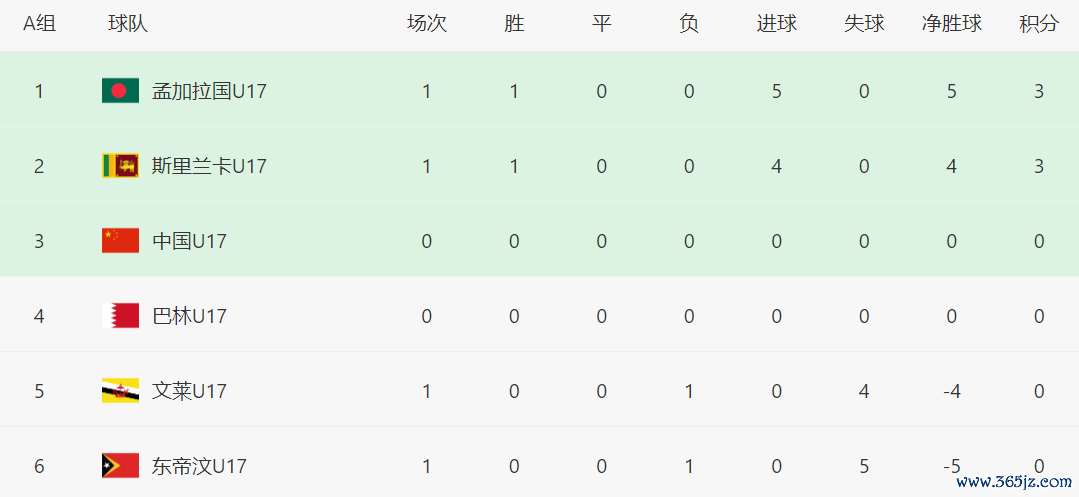Click the China flag icon
Screen dimensions: 1079x497
click(120, 241)
